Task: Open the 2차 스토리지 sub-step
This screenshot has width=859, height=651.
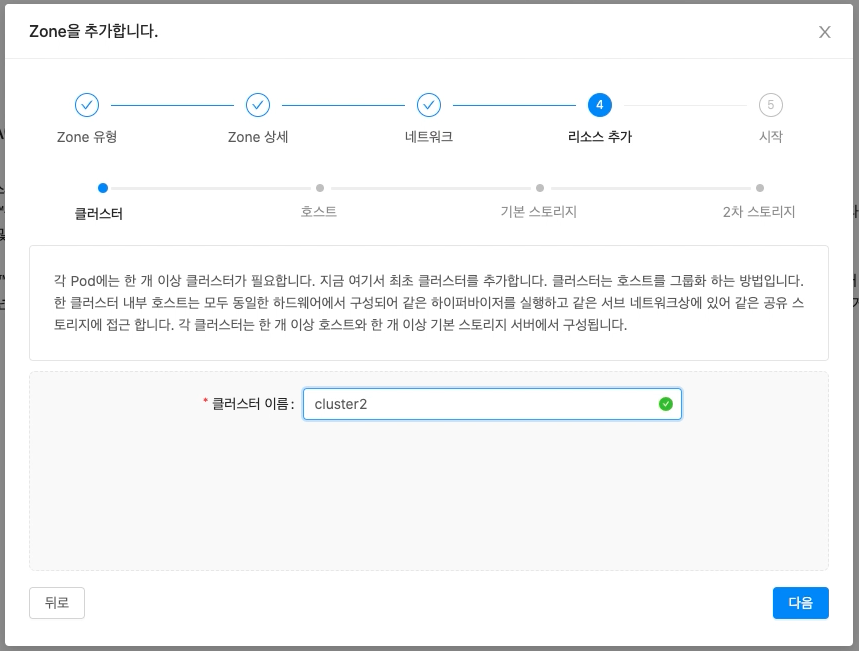Action: pyautogui.click(x=760, y=210)
